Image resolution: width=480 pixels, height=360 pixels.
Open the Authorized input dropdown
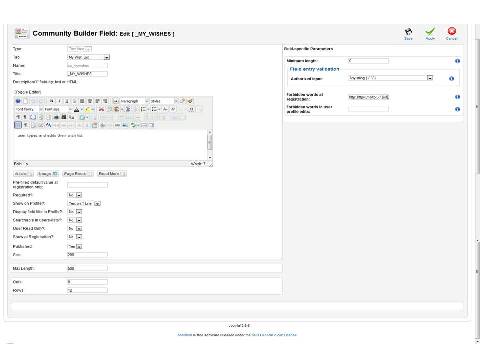391,78
